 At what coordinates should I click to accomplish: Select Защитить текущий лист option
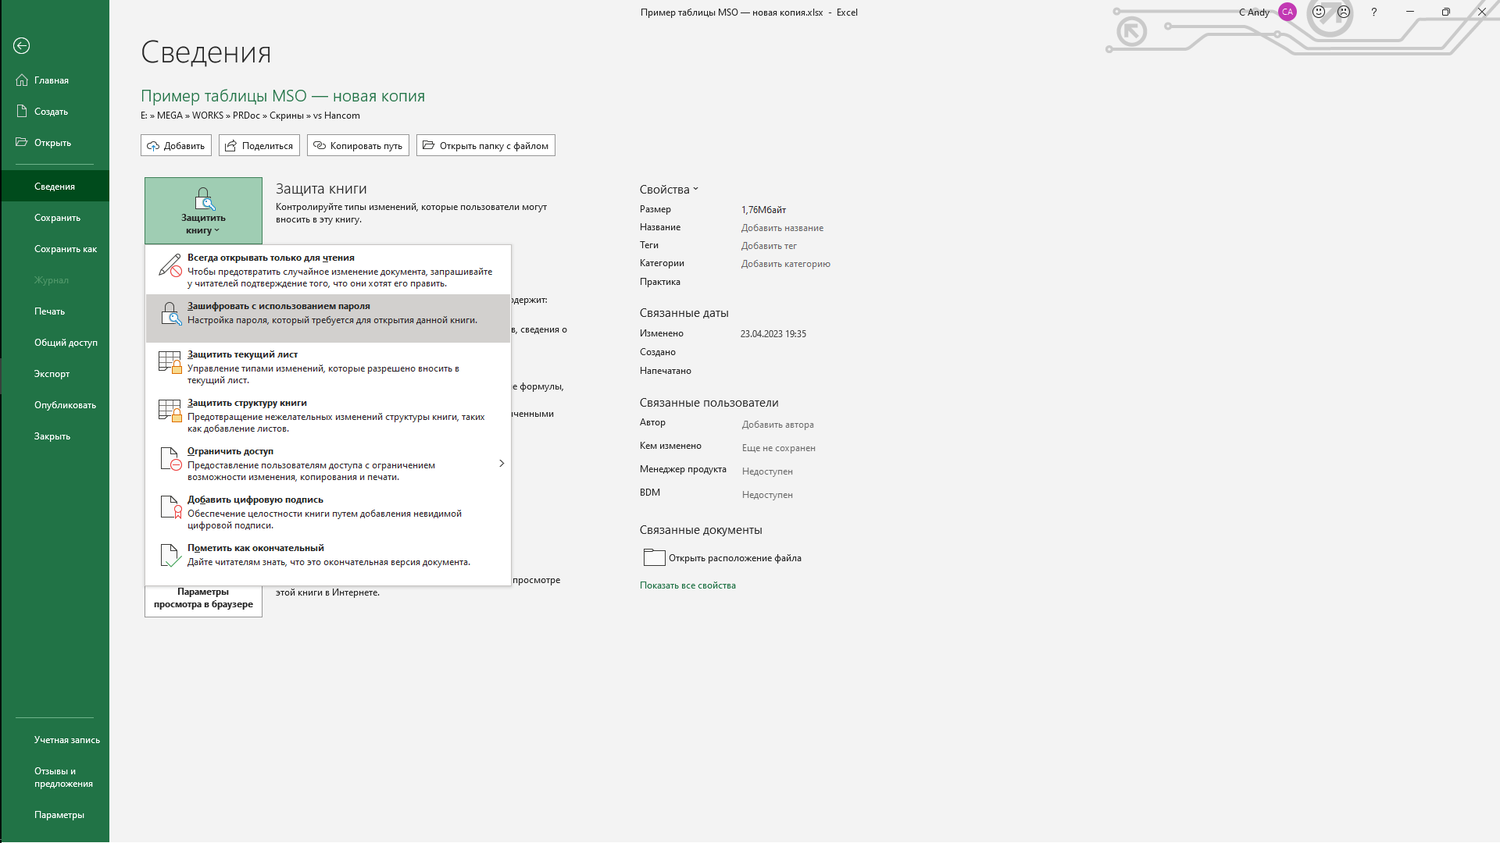(x=328, y=367)
